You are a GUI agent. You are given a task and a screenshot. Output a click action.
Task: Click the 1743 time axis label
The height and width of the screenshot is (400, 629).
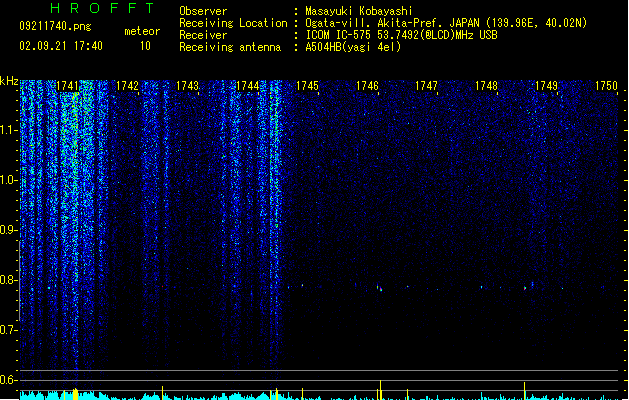(x=187, y=86)
